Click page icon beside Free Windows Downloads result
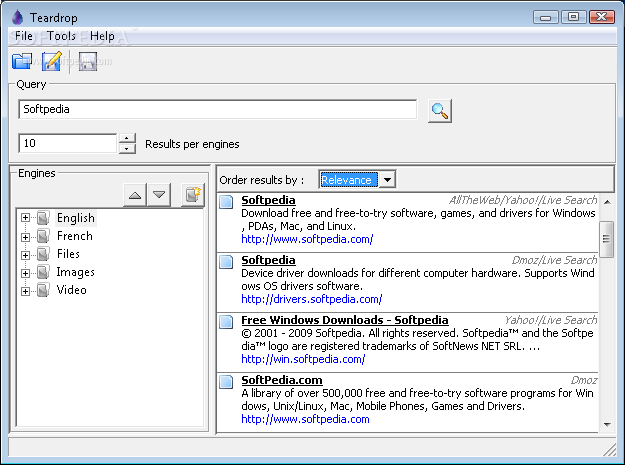The height and width of the screenshot is (465, 625). [x=226, y=322]
